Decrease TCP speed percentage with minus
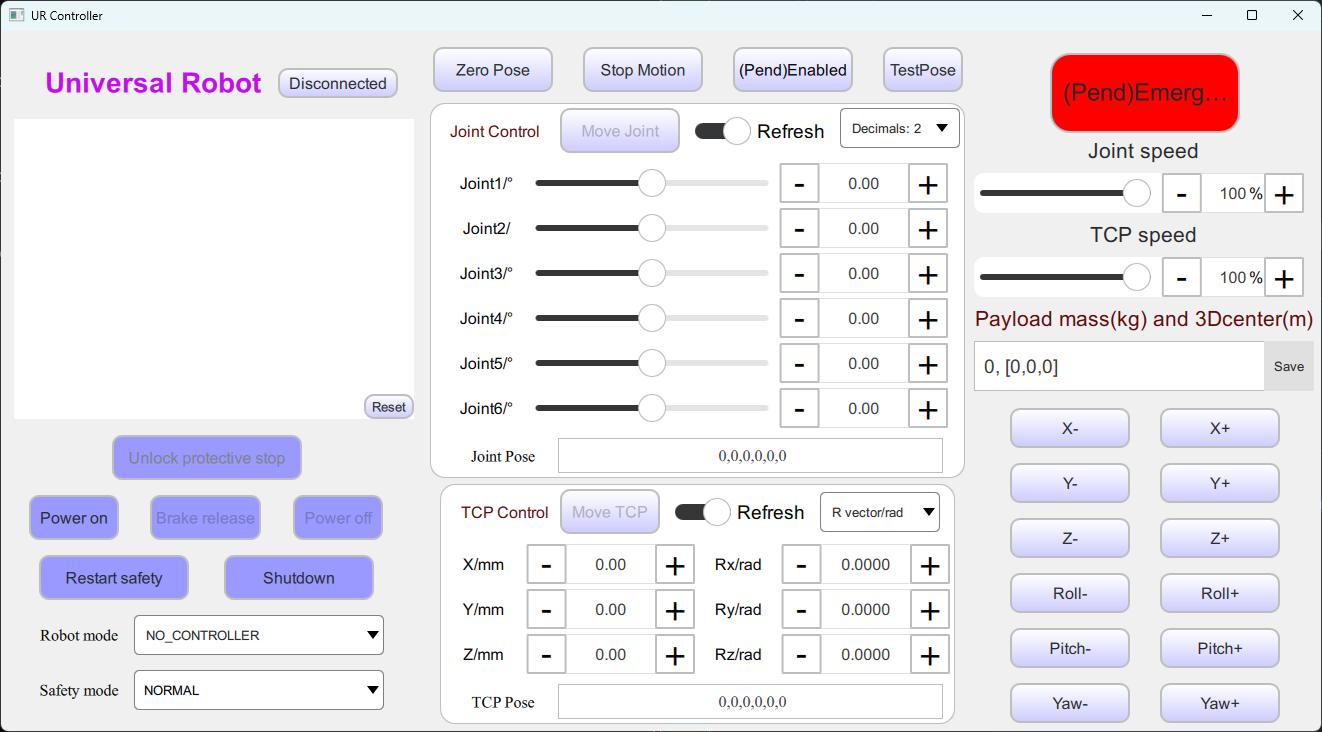Image resolution: width=1322 pixels, height=732 pixels. click(1181, 277)
